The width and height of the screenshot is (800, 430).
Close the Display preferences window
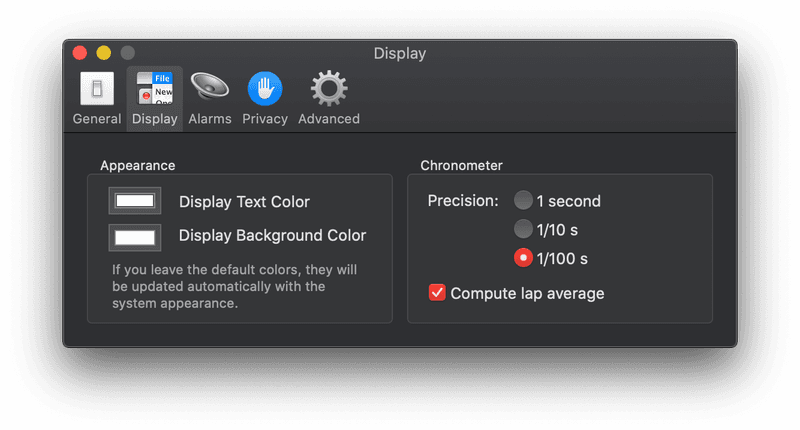(79, 53)
